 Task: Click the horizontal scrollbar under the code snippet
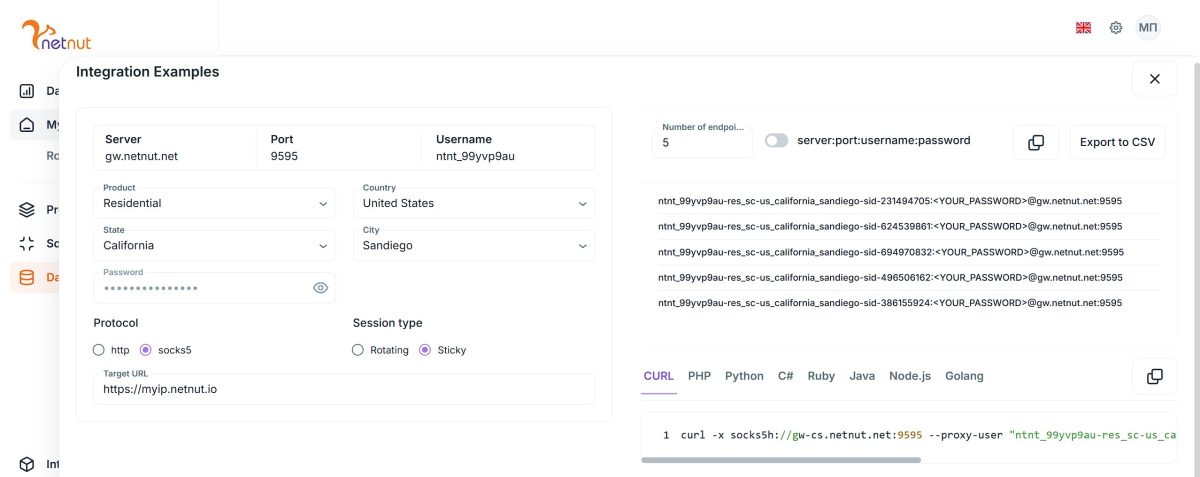[x=781, y=460]
